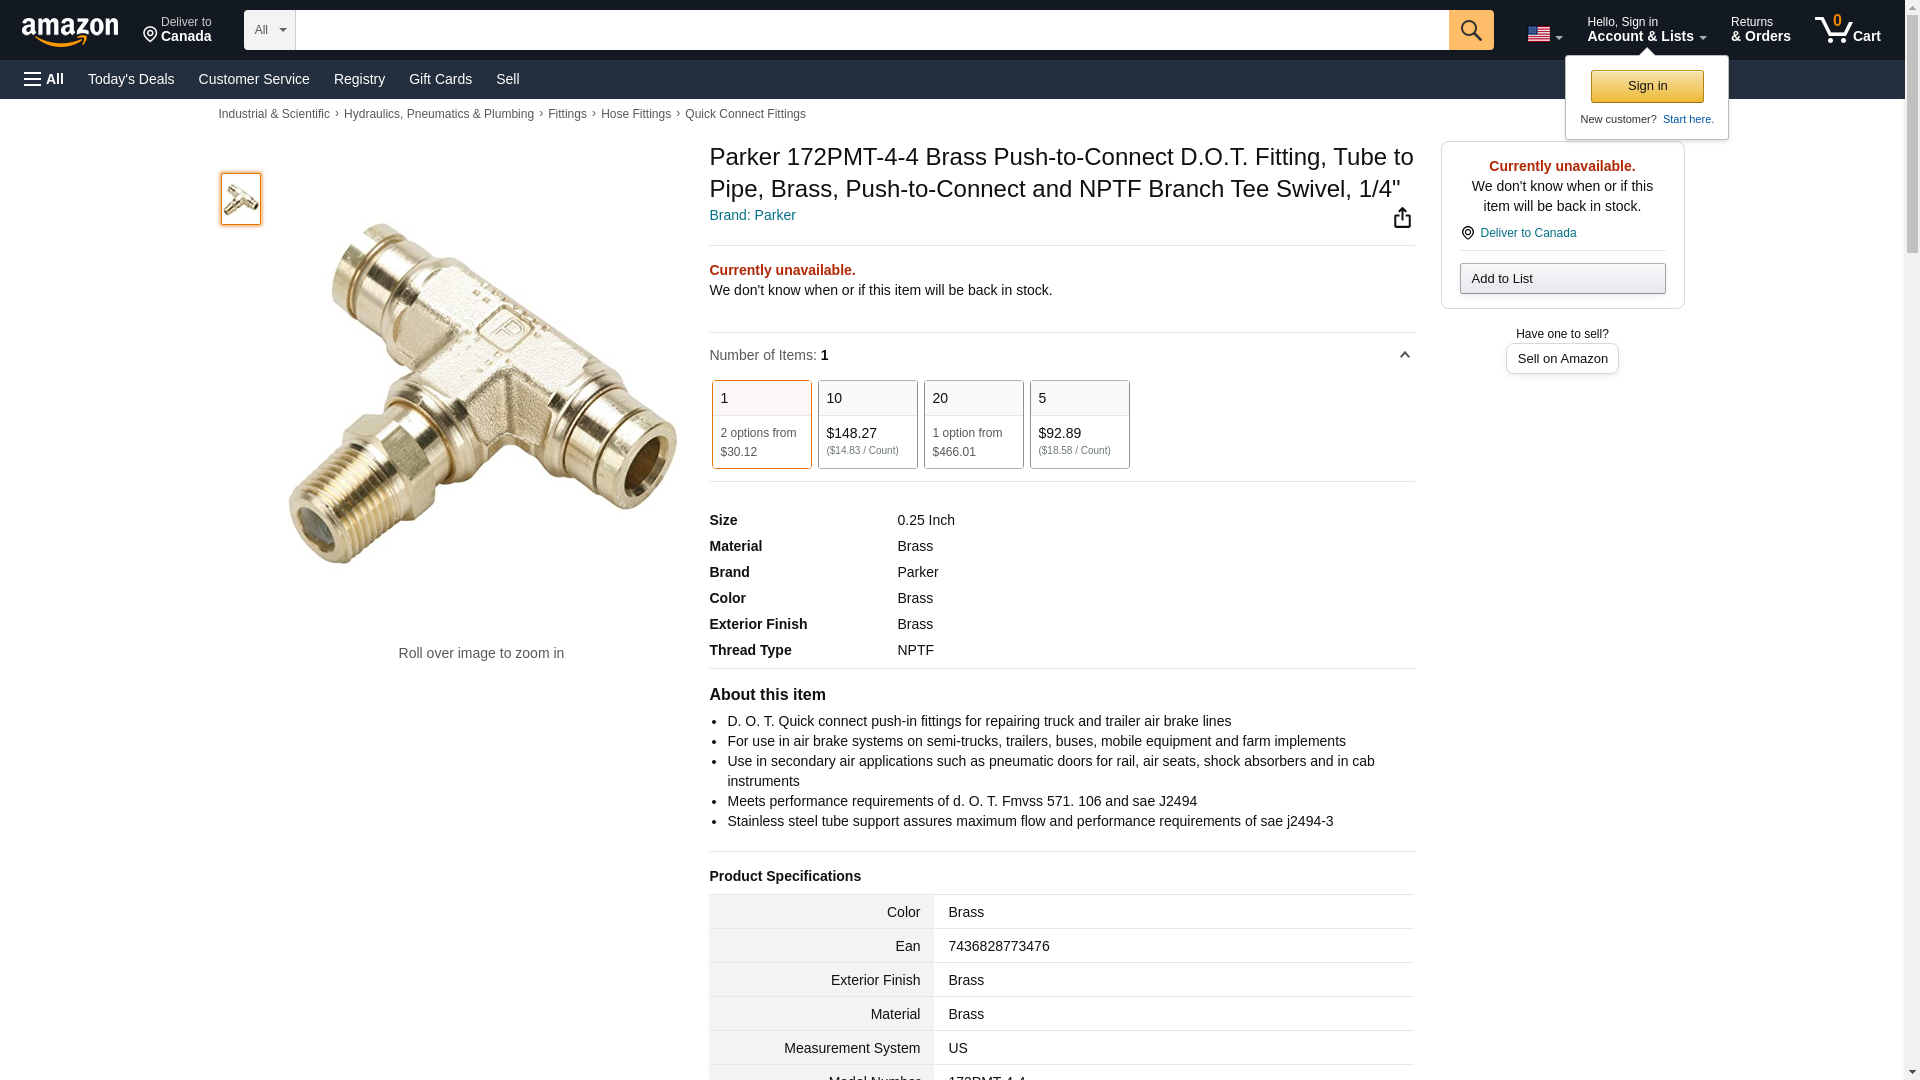Click the share icon
The image size is (1920, 1080).
click(x=1402, y=218)
